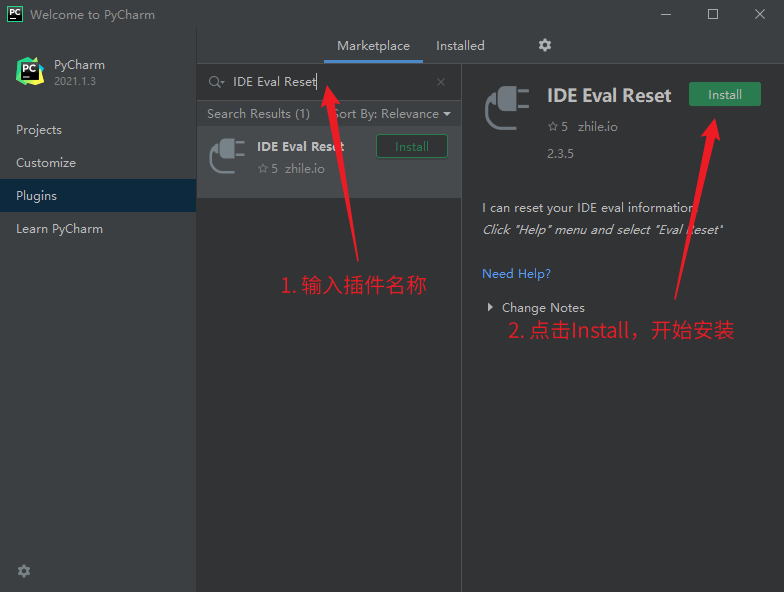Viewport: 784px width, 592px height.
Task: Click the plug icon in the search results list
Action: point(227,157)
